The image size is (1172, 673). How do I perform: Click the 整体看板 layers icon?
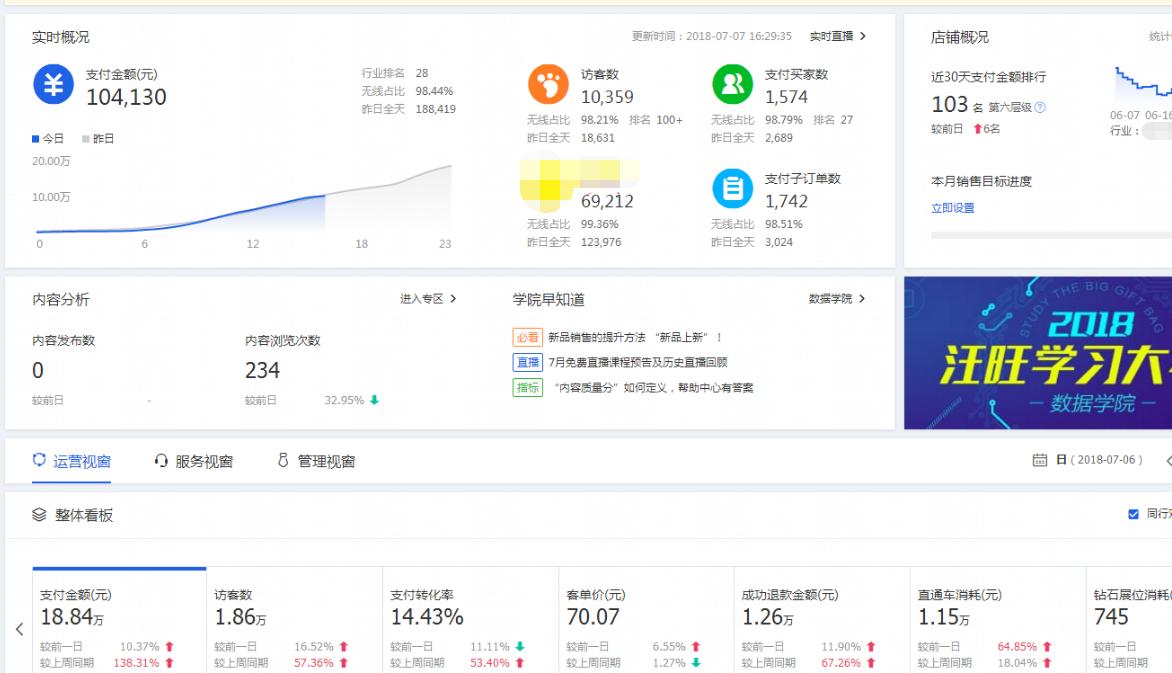[x=39, y=515]
